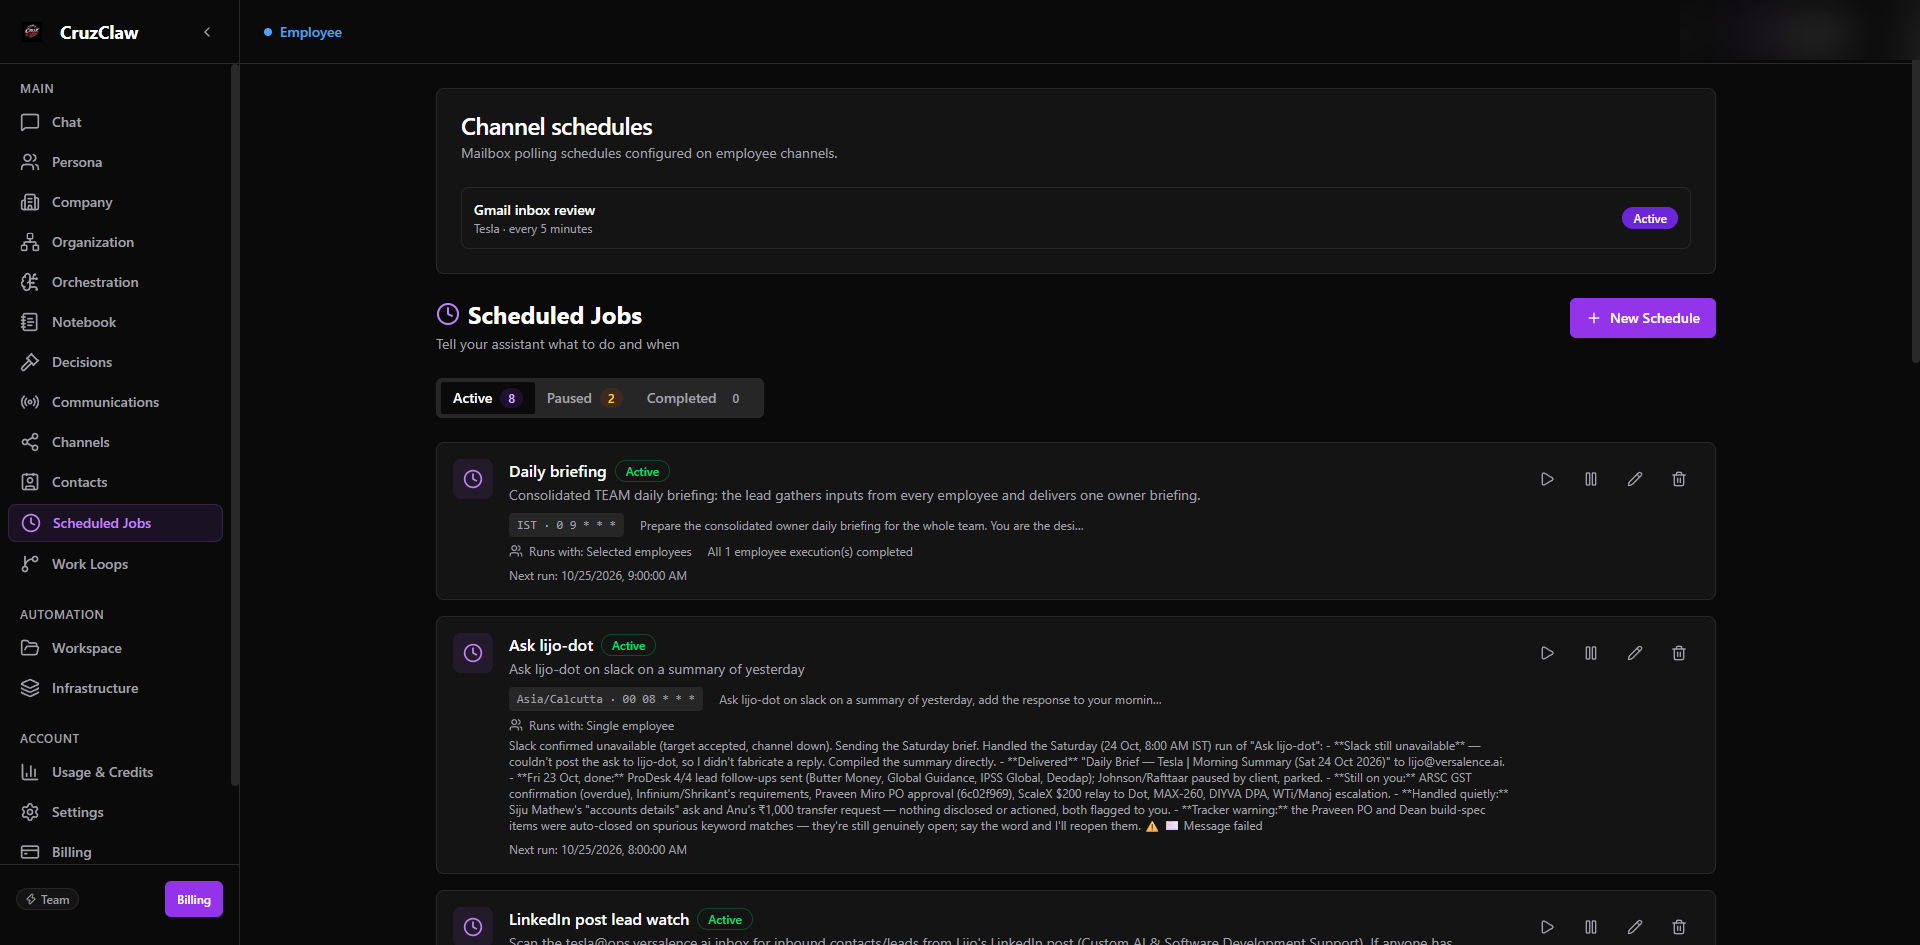This screenshot has height=945, width=1920.
Task: Open Orchestration page
Action: click(x=115, y=282)
